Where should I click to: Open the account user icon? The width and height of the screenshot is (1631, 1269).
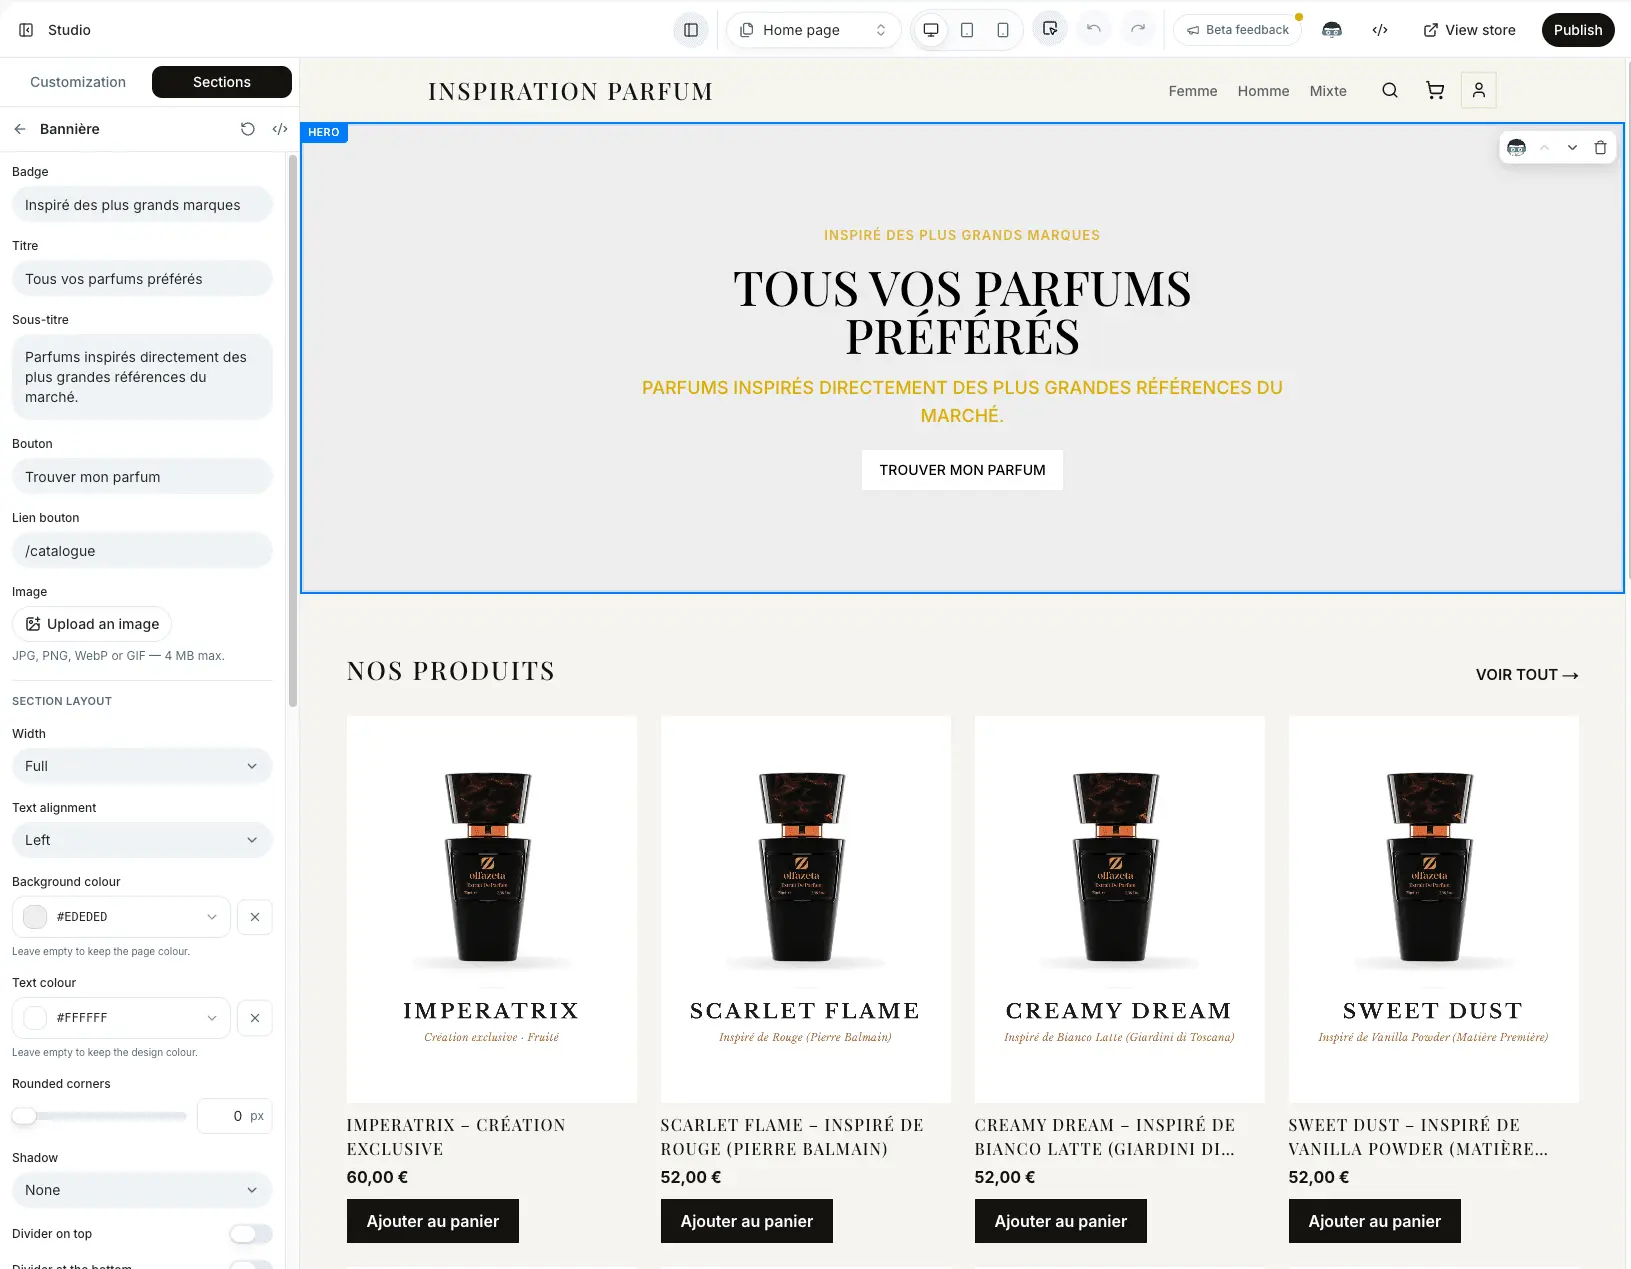point(1479,90)
